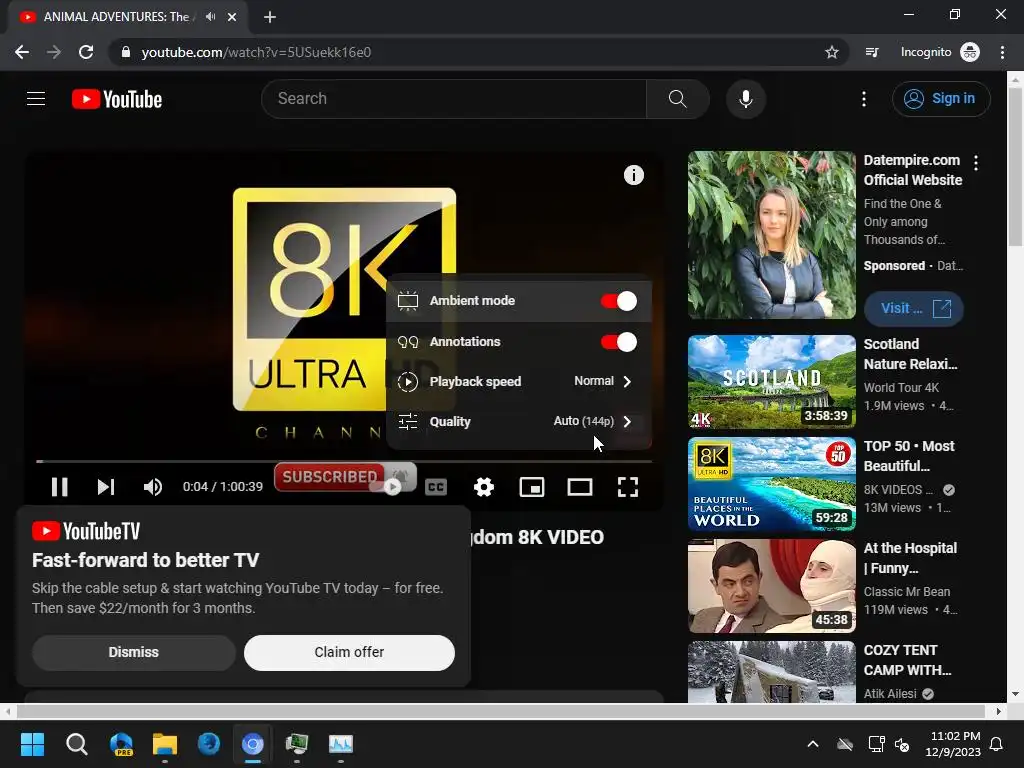
Task: Expand Auto (144p) quality chevron
Action: click(x=627, y=421)
